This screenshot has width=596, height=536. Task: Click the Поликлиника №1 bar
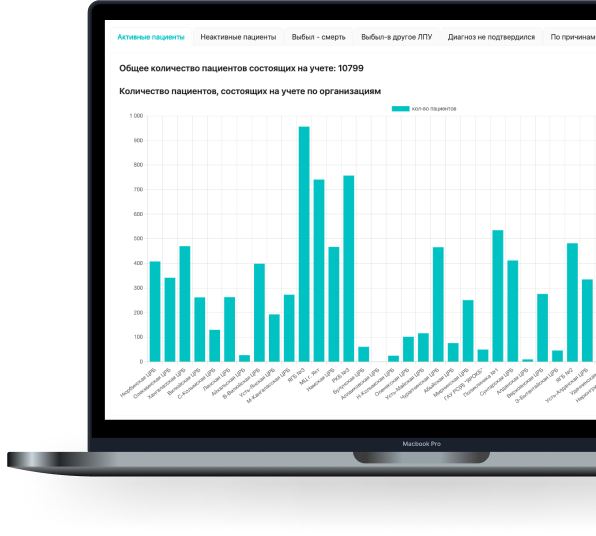point(498,296)
